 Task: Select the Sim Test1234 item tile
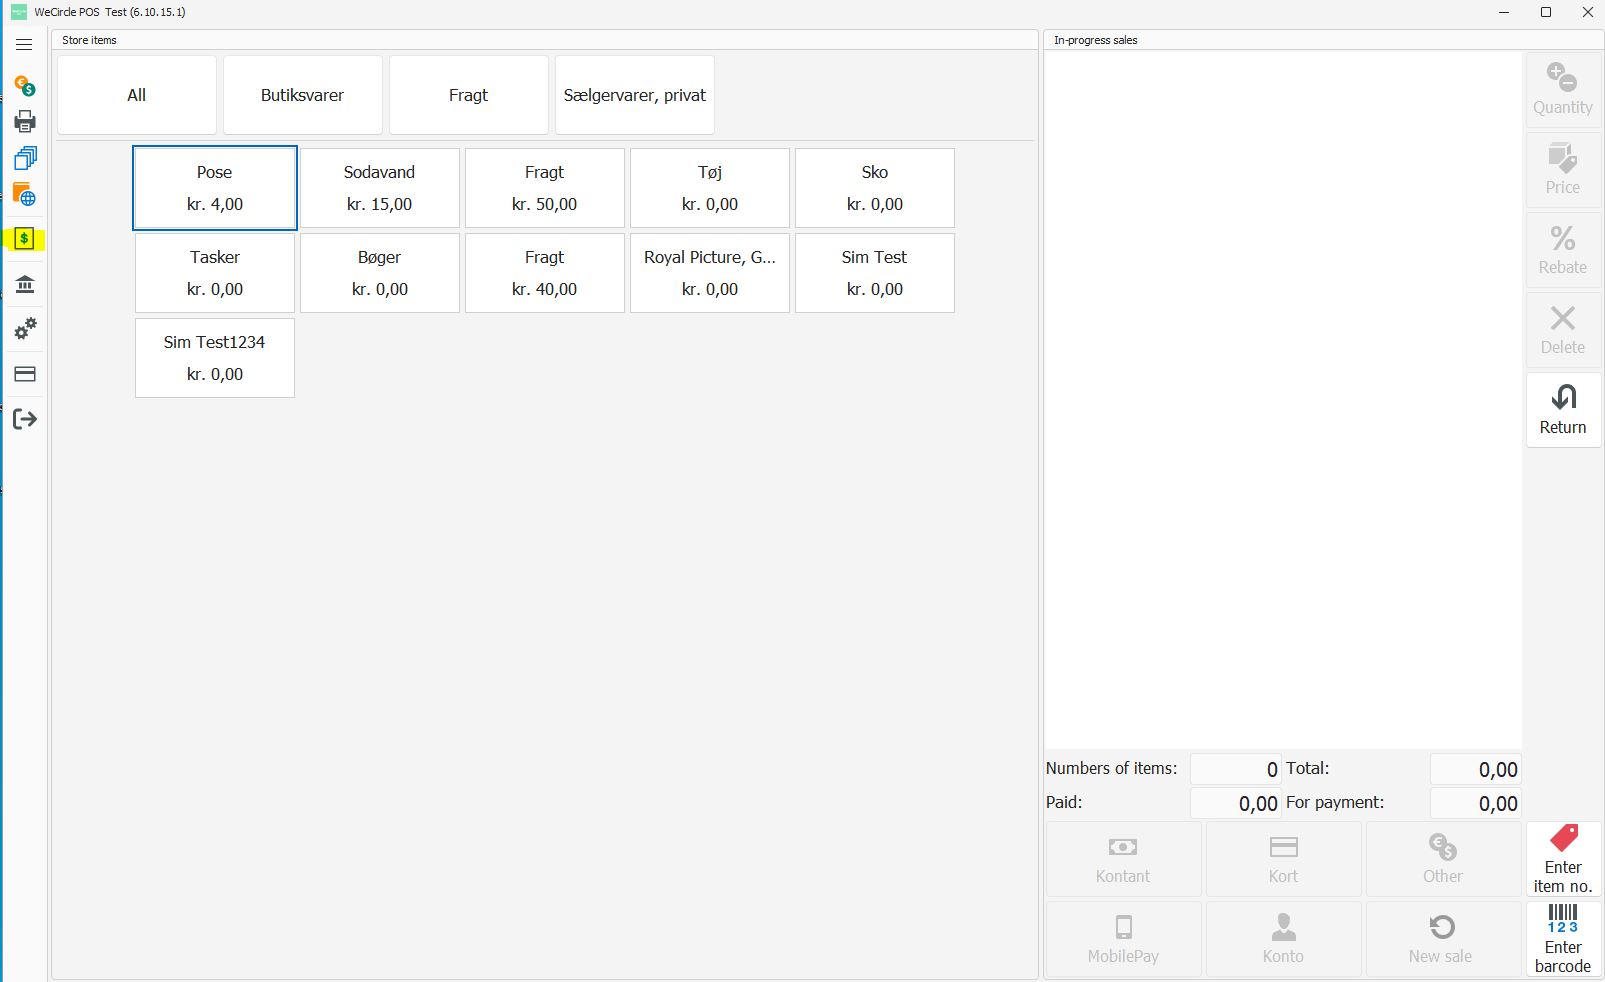(215, 358)
